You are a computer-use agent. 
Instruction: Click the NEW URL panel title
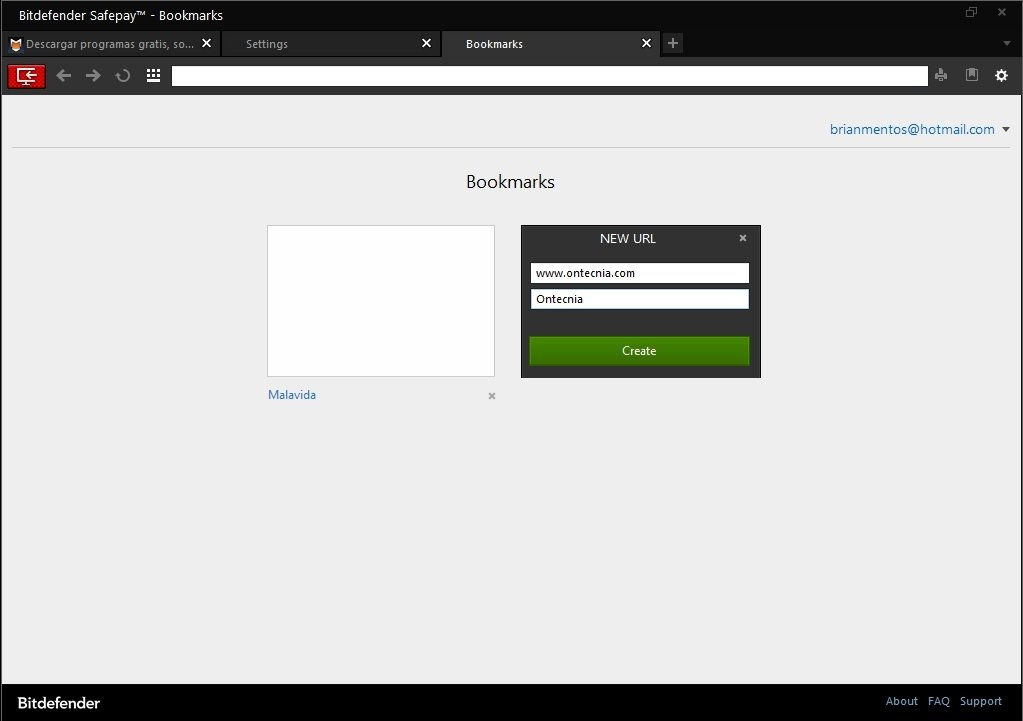628,239
